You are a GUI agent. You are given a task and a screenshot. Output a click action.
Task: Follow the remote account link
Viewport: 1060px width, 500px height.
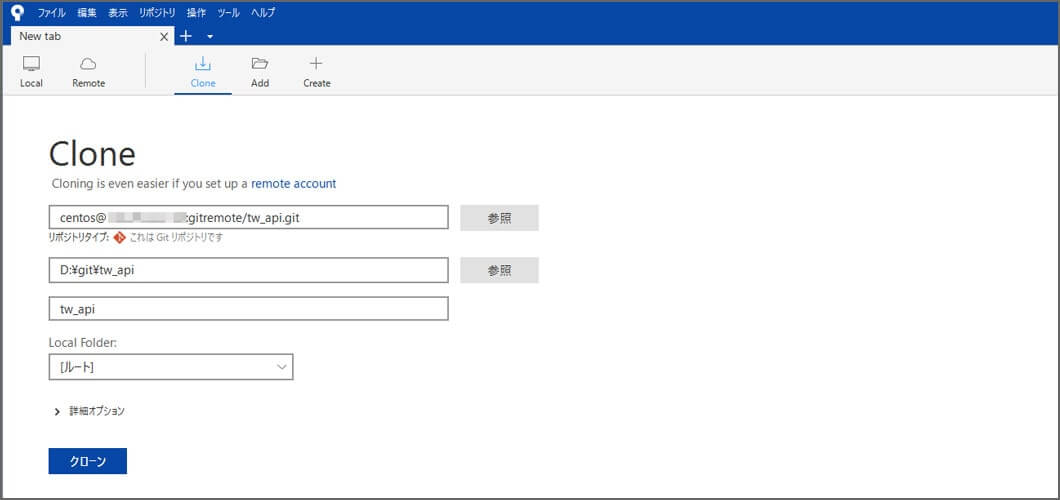tap(293, 184)
